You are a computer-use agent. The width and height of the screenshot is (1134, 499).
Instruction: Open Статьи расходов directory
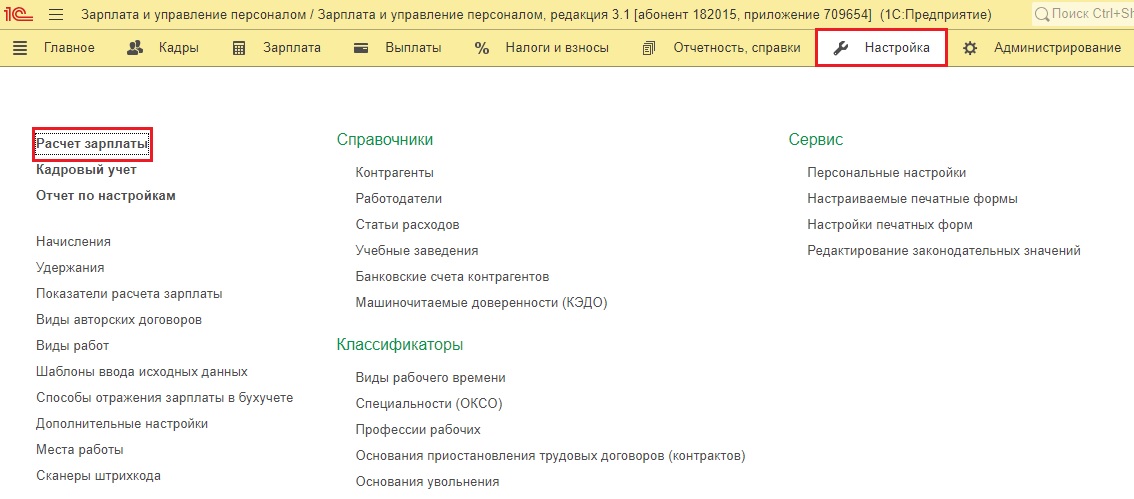(x=408, y=225)
